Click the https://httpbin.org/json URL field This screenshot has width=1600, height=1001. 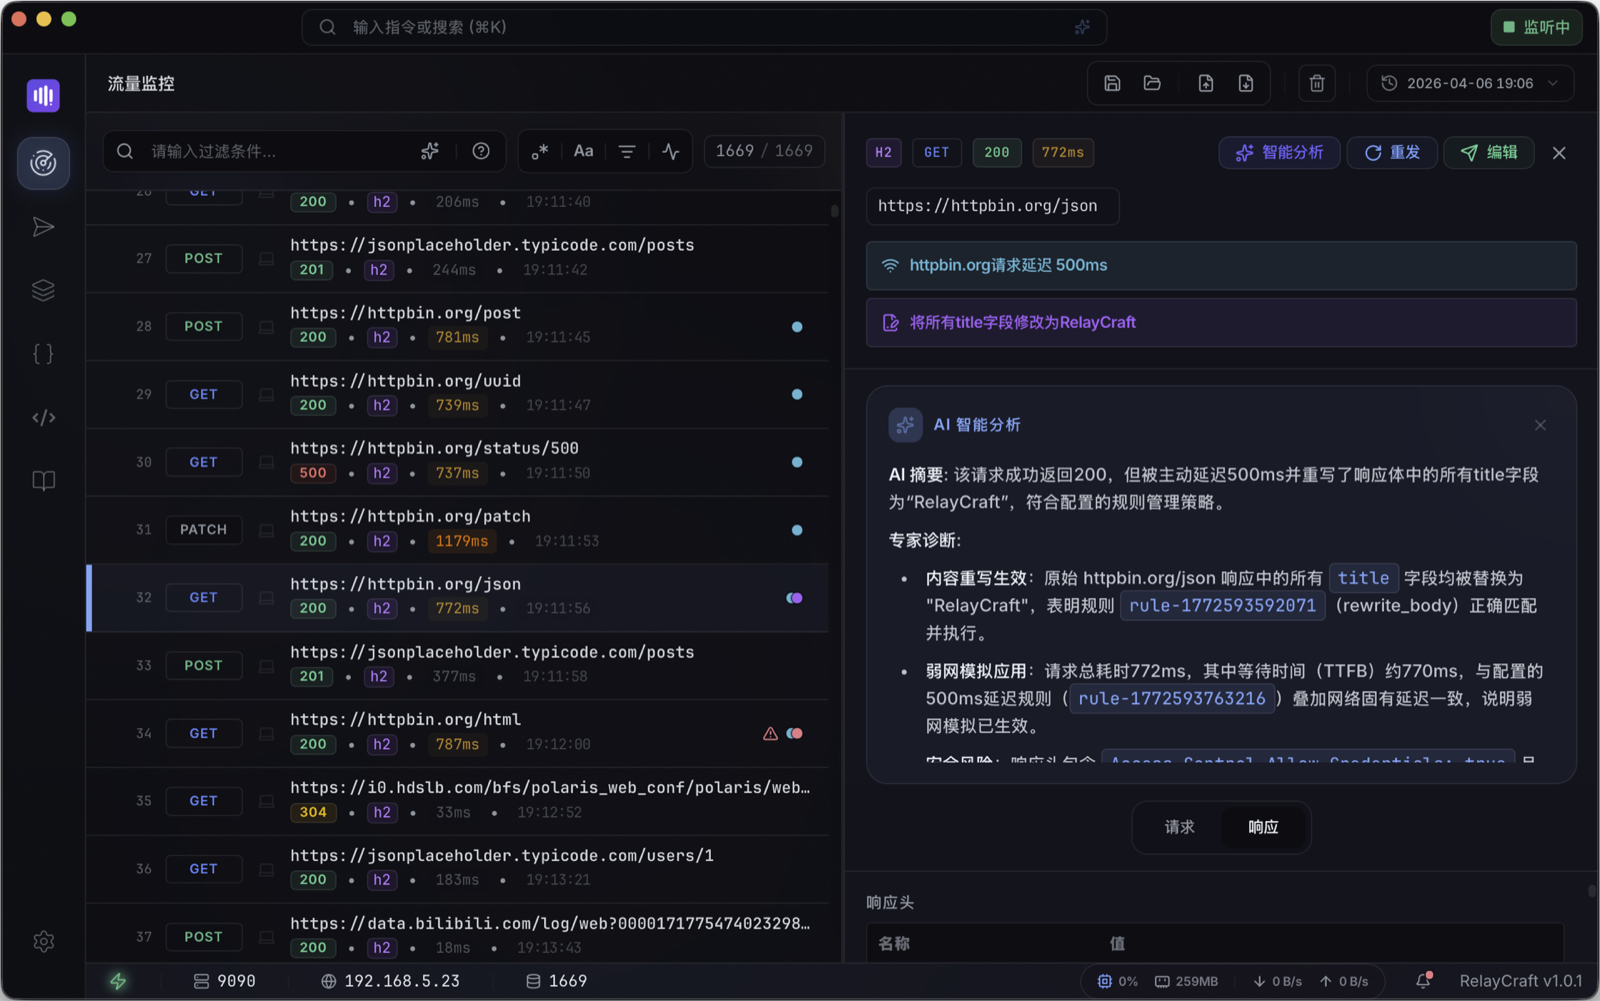coord(993,206)
